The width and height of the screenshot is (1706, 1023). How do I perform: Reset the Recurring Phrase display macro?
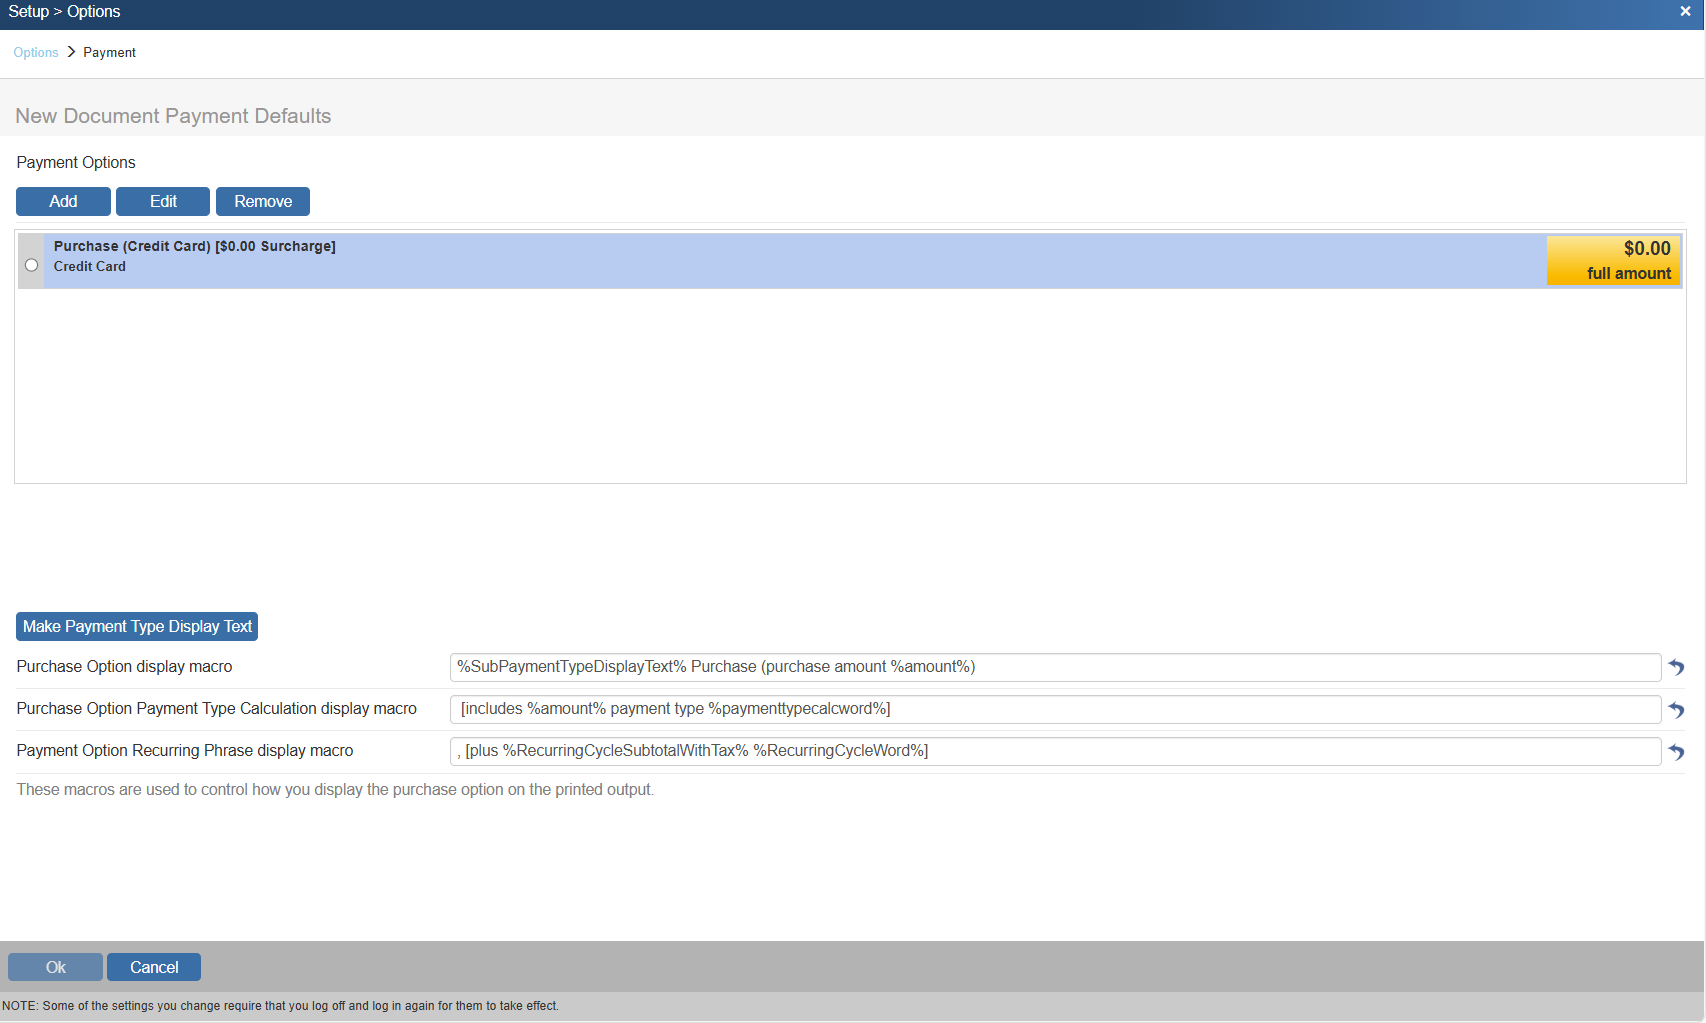(x=1676, y=752)
